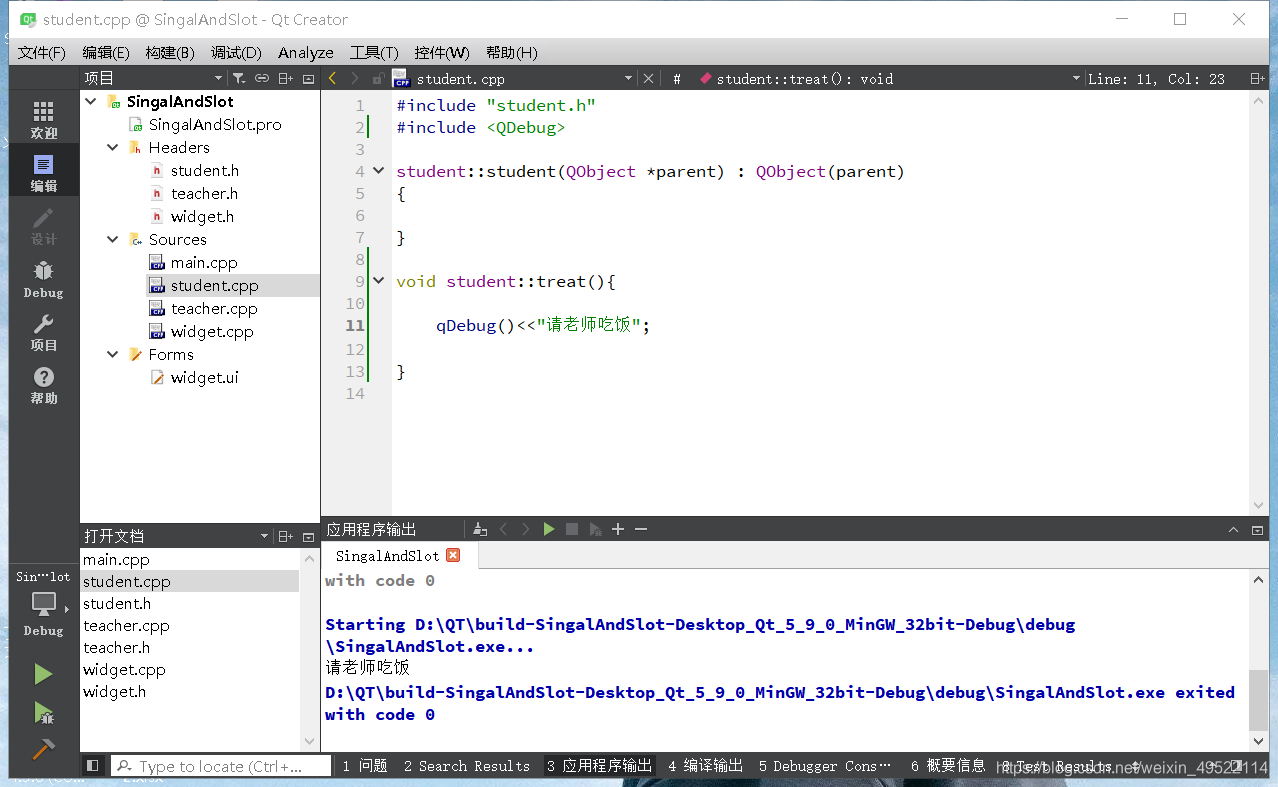Show the 4 编译输出 pane

click(706, 765)
